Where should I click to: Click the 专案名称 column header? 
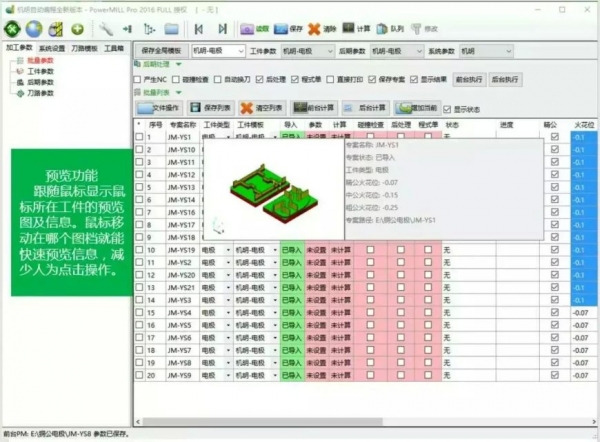point(183,125)
